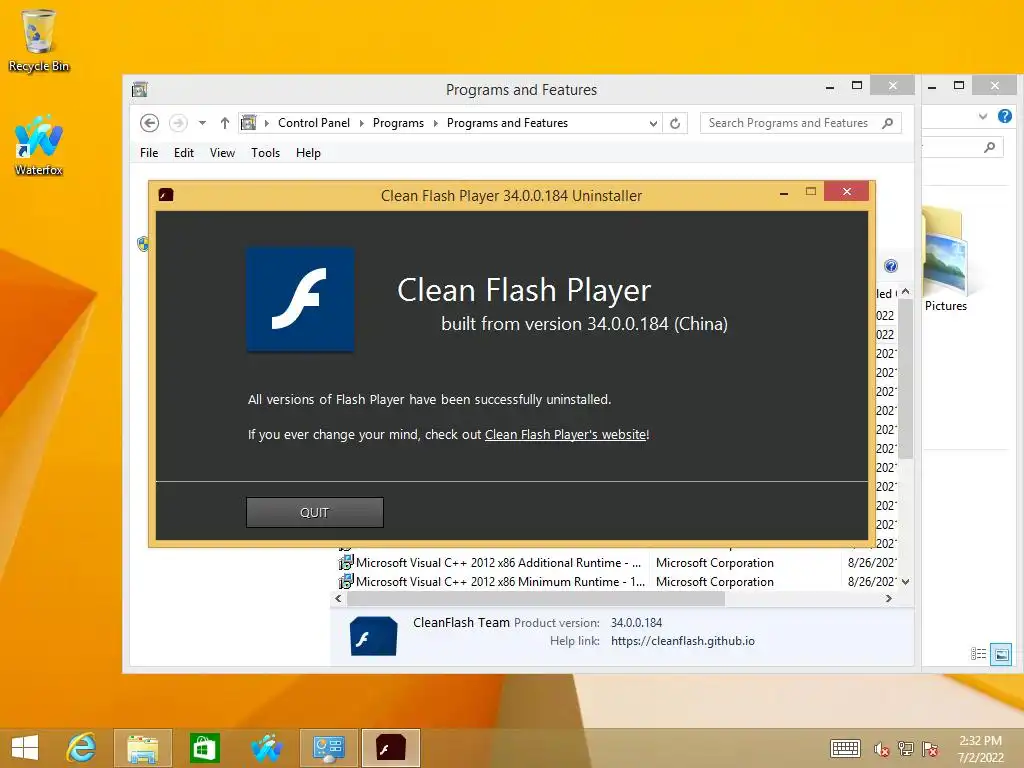Click search magnifier in background window

click(989, 148)
